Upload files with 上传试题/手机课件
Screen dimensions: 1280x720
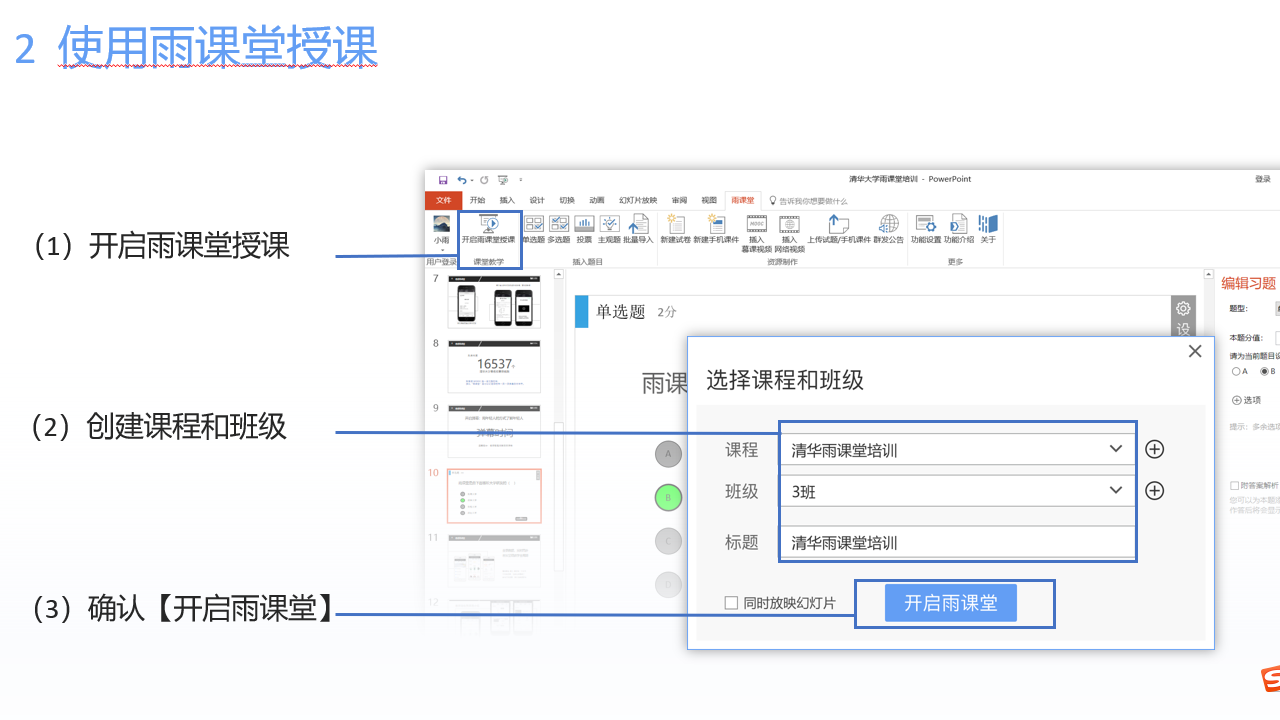838,230
